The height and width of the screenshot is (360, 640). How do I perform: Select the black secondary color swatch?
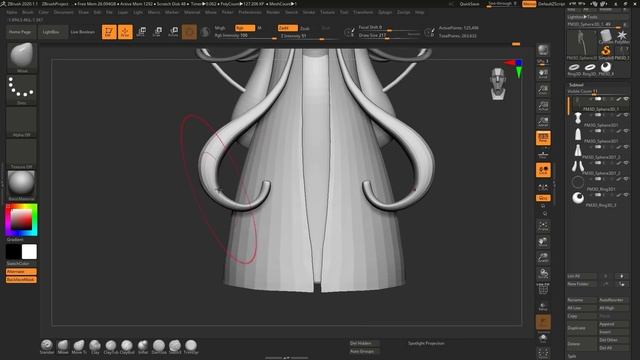coord(13,252)
